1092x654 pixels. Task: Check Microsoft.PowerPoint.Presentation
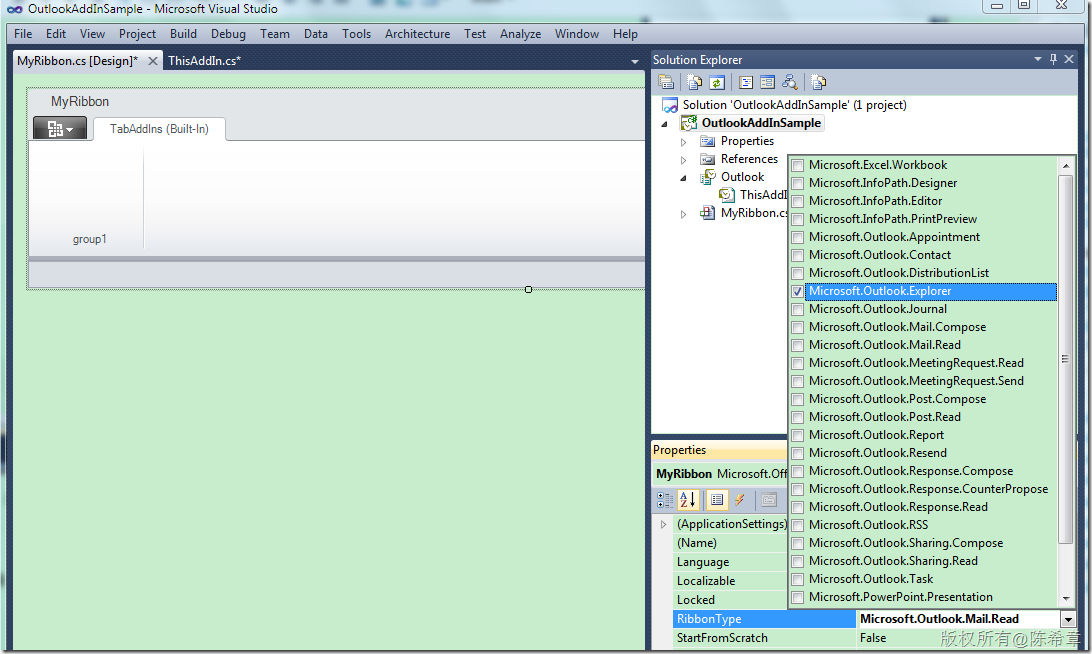tap(797, 598)
